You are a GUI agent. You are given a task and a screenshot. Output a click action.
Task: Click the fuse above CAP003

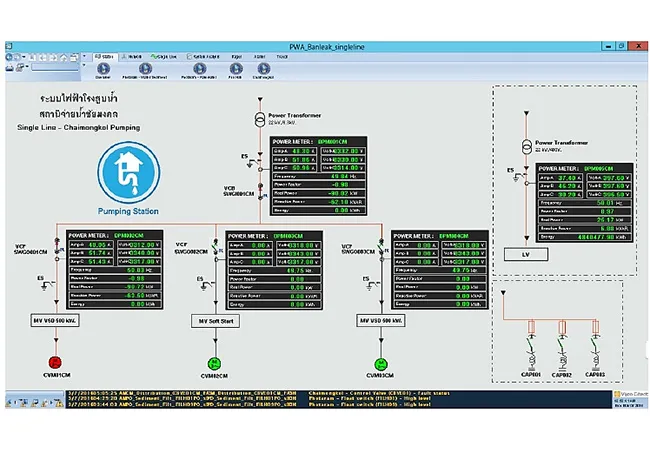(595, 328)
